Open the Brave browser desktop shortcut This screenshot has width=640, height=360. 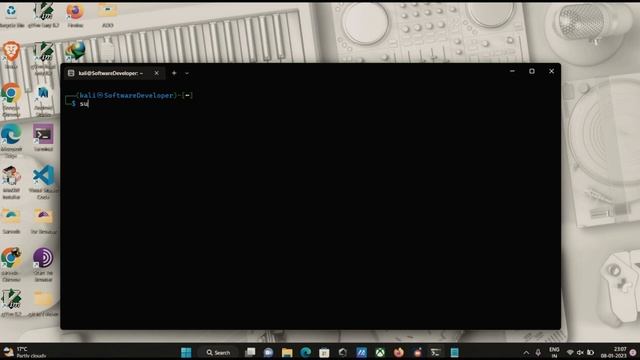[x=11, y=55]
